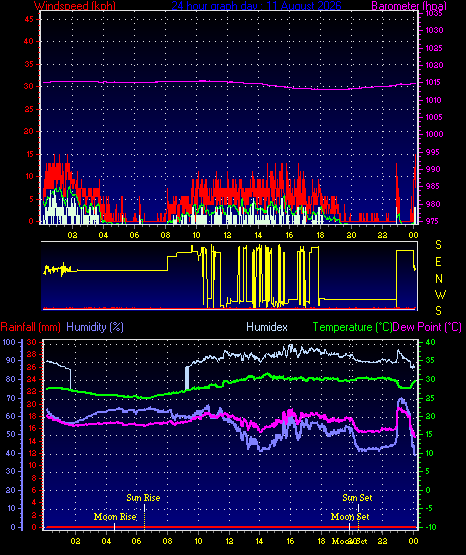466x555 pixels.
Task: Click the Sun Set marker label
Action: click(357, 498)
